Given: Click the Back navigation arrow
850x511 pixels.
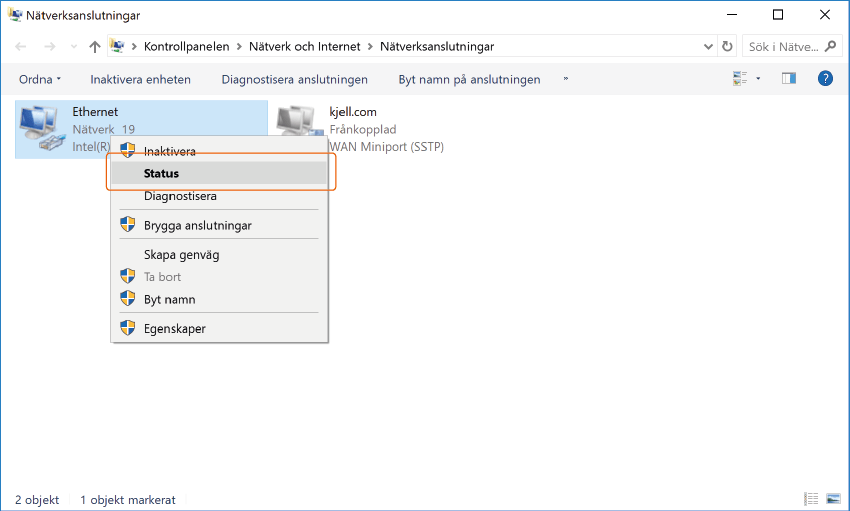Looking at the screenshot, I should tap(21, 47).
